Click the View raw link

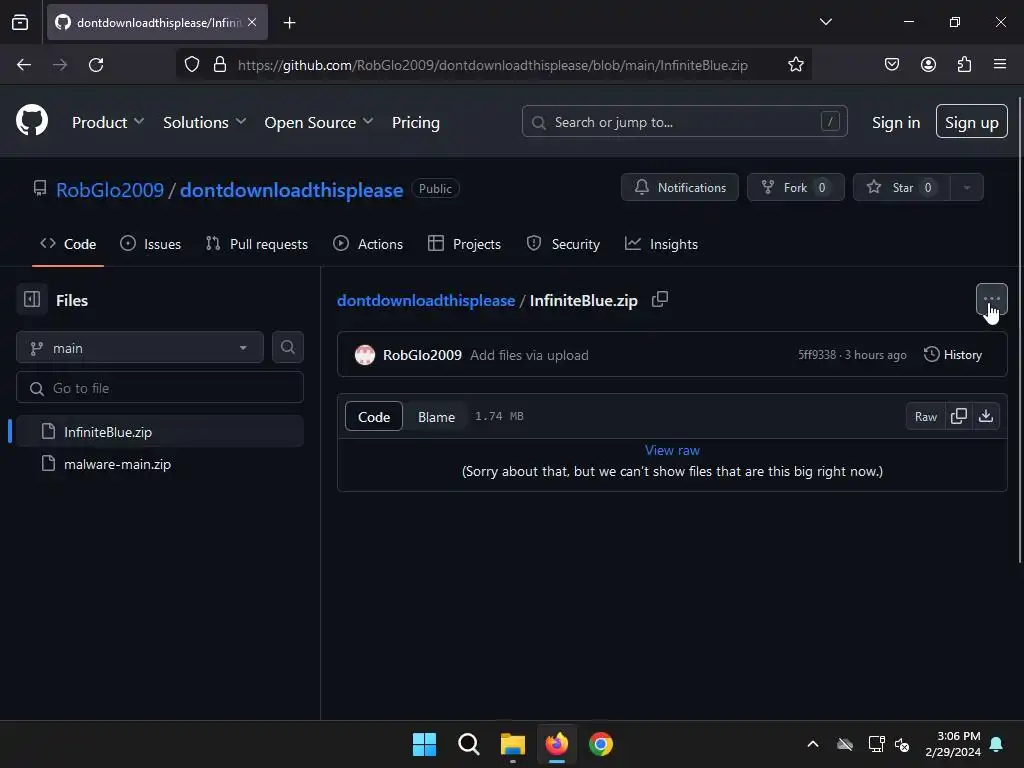pyautogui.click(x=672, y=450)
